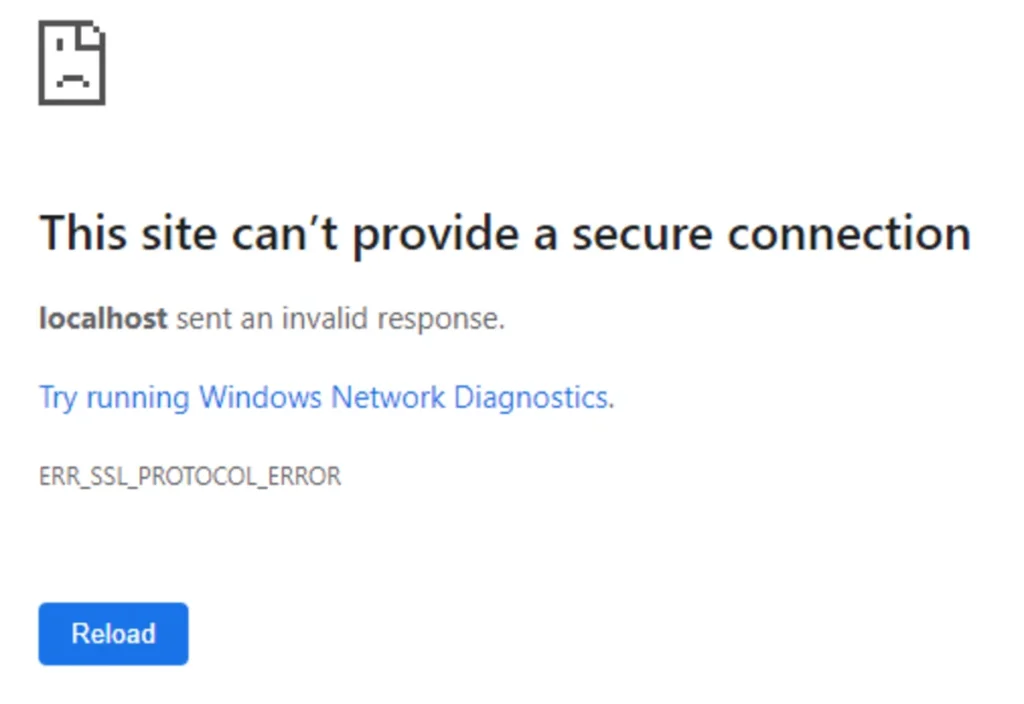
Task: Click the sad page error icon
Action: click(x=72, y=63)
